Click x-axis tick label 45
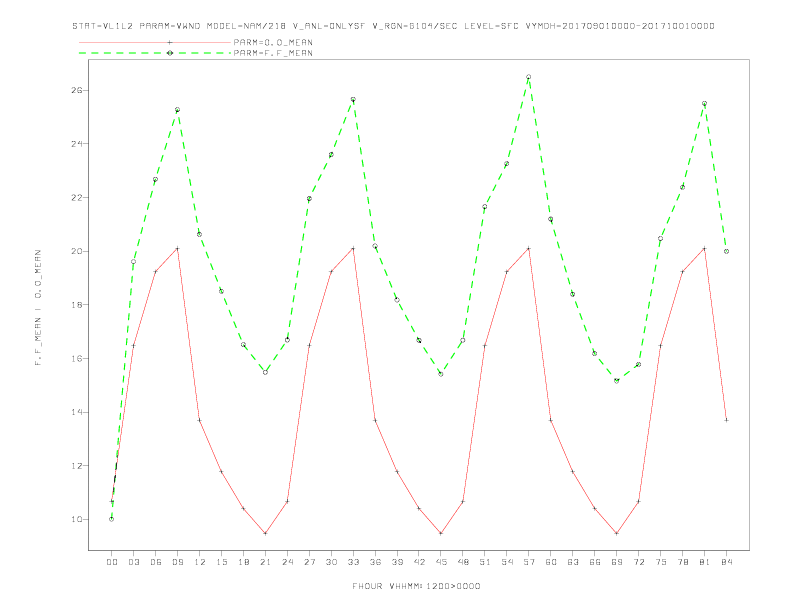The width and height of the screenshot is (792, 612). point(441,562)
